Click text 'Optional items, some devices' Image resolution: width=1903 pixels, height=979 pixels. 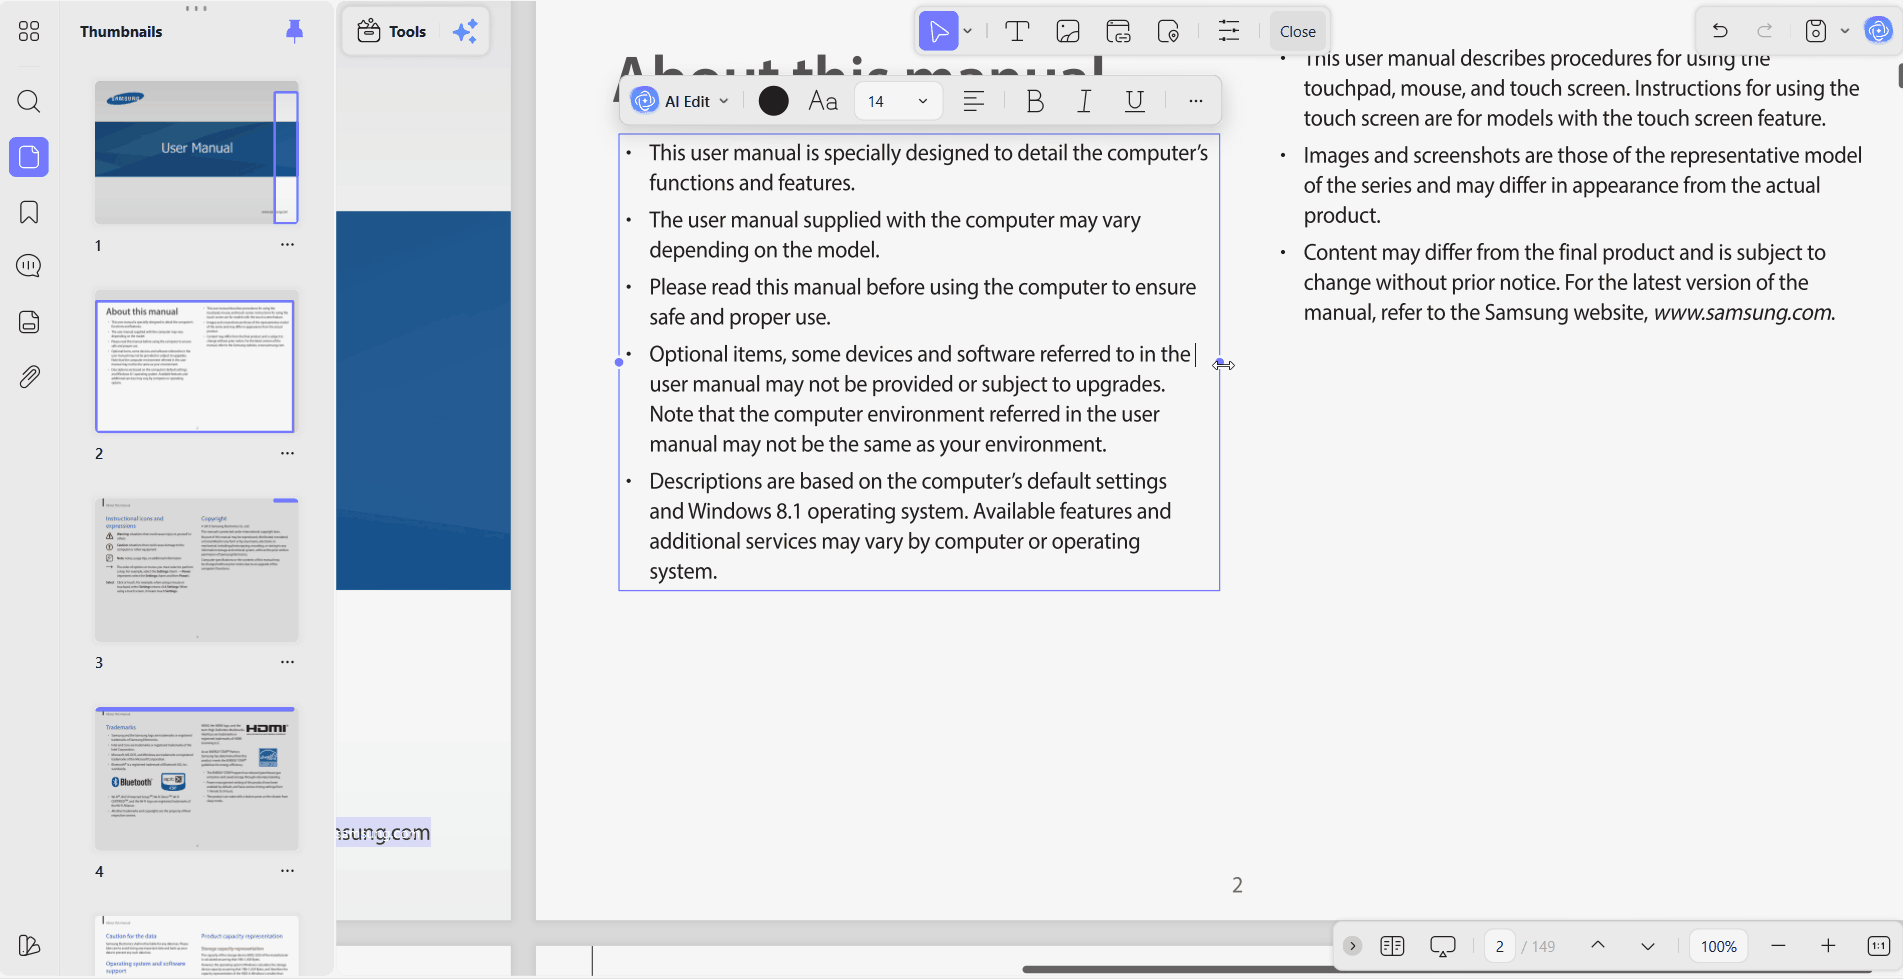click(780, 354)
